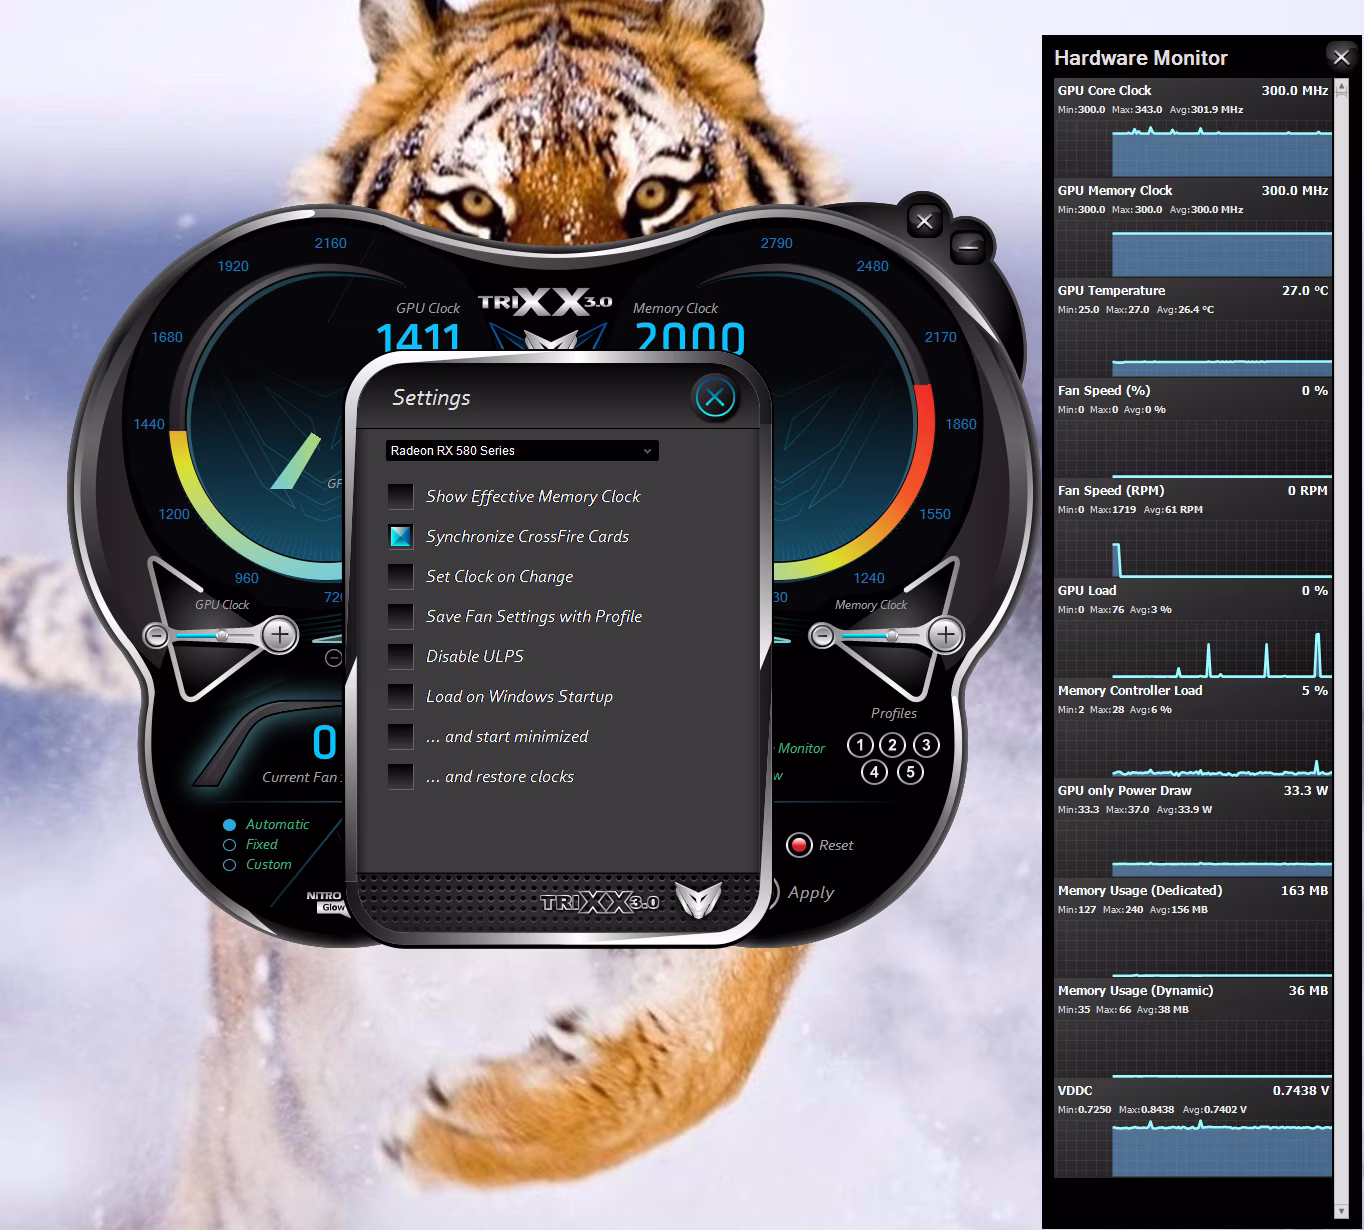The image size is (1364, 1230).
Task: Tick the '... and start minimized' checkbox
Action: pyautogui.click(x=401, y=737)
